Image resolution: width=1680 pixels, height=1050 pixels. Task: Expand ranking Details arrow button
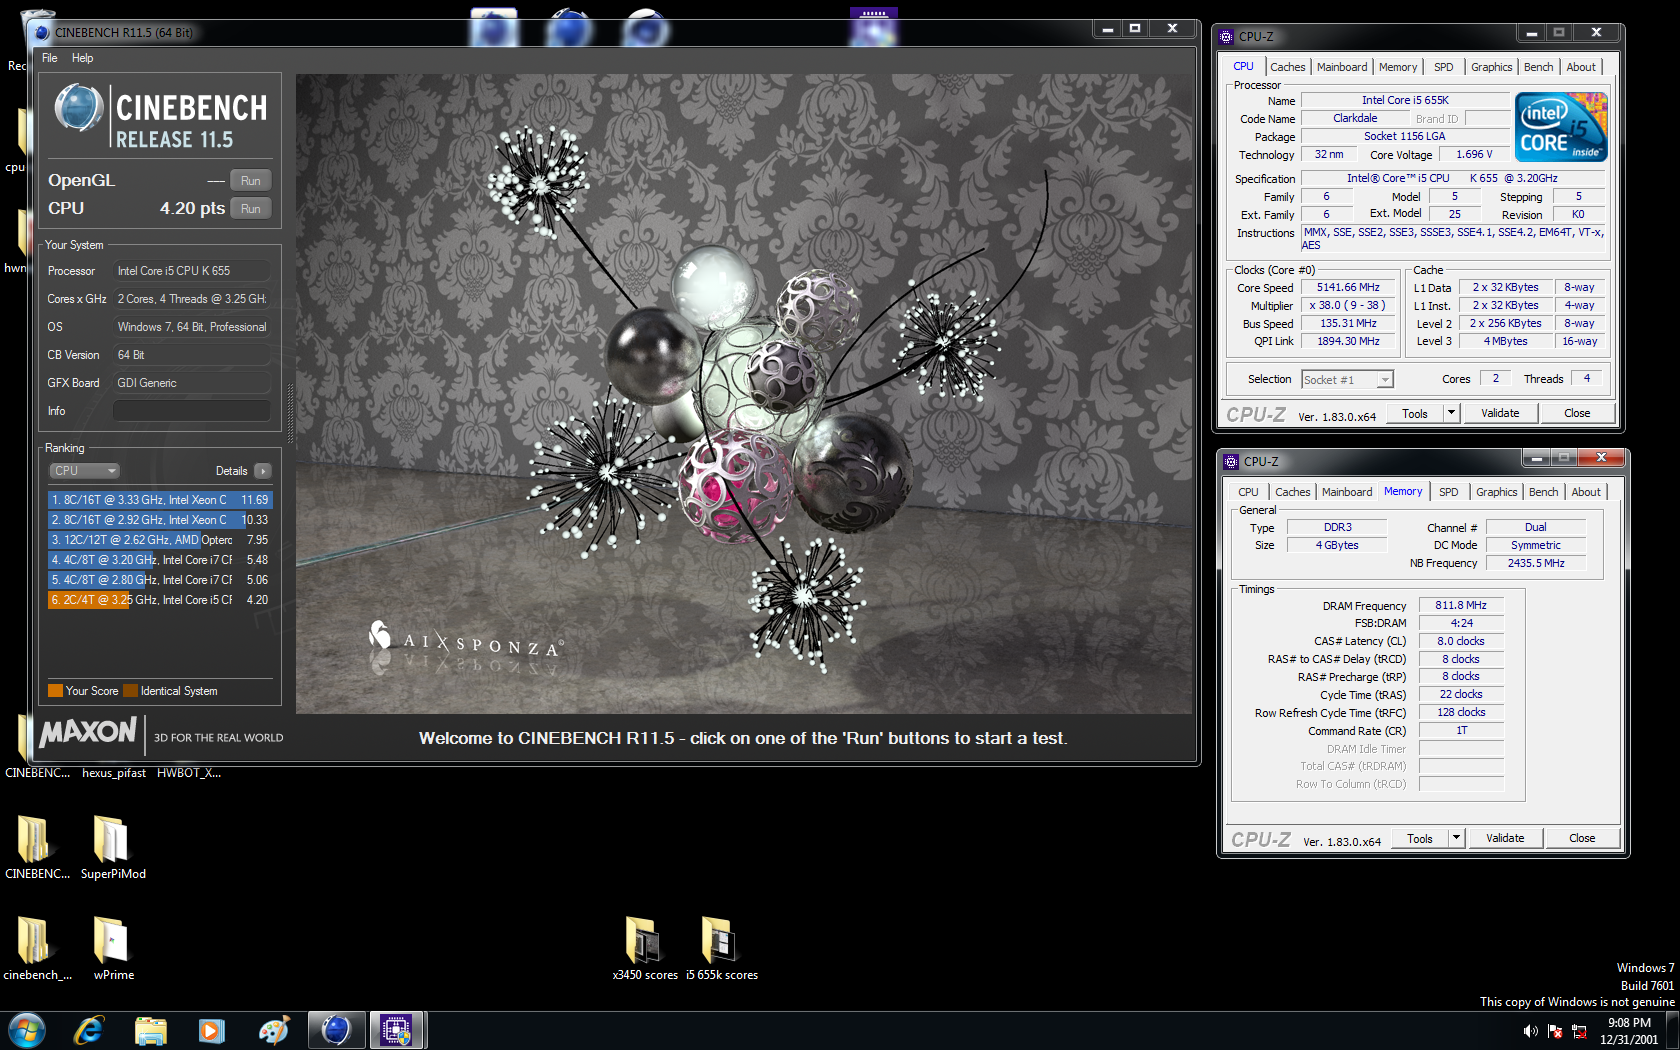[263, 471]
